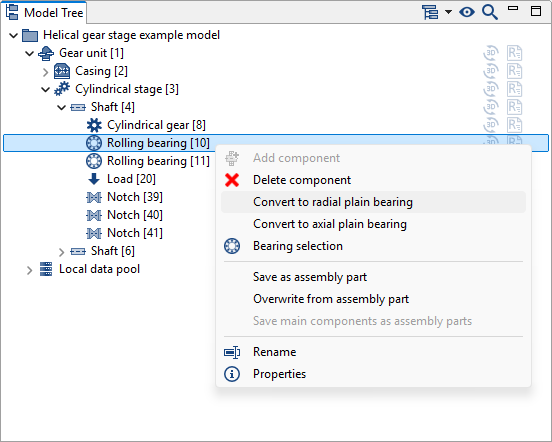Image resolution: width=552 pixels, height=442 pixels.
Task: Click the Rolling bearing [11] icon
Action: click(94, 161)
